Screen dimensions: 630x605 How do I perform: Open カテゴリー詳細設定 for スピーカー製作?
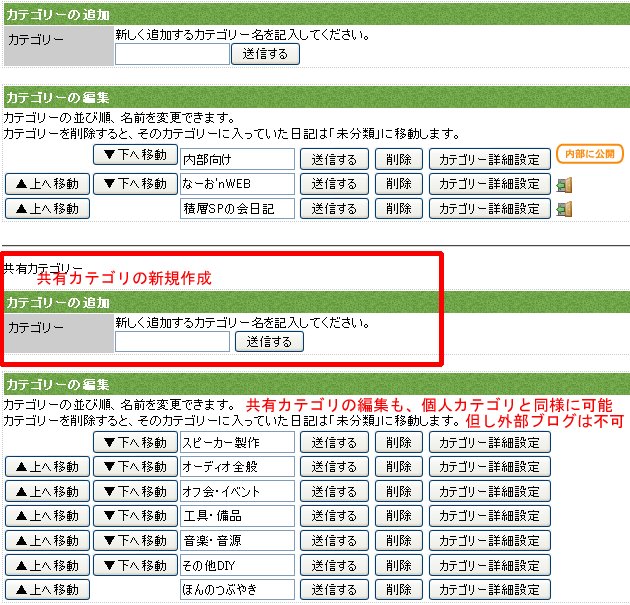[489, 442]
